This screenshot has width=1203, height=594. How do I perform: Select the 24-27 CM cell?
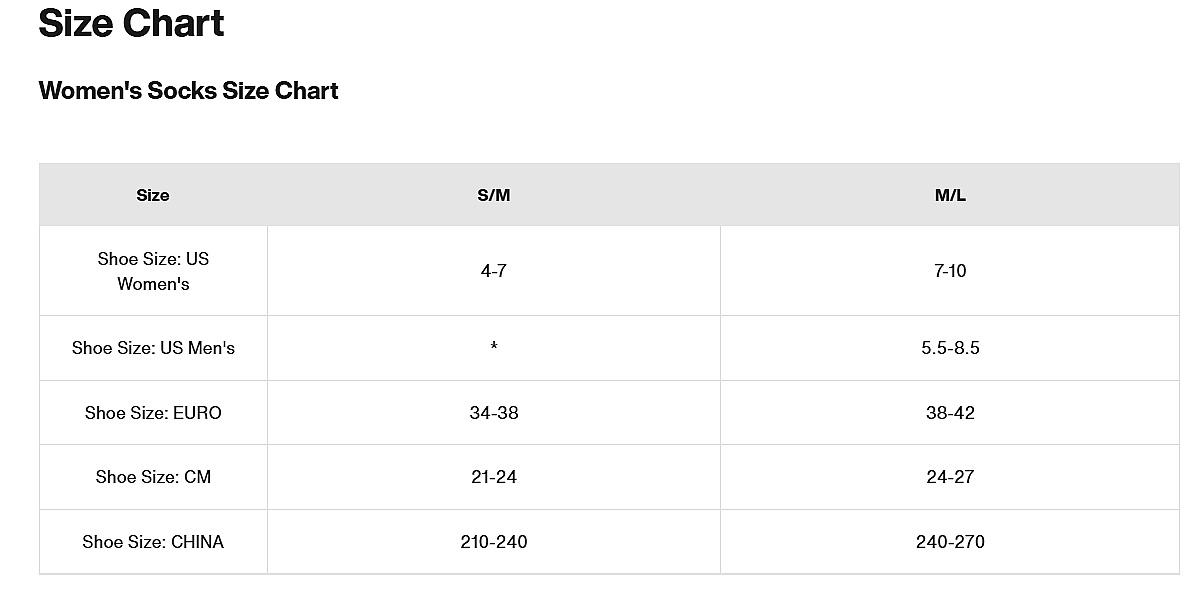950,477
